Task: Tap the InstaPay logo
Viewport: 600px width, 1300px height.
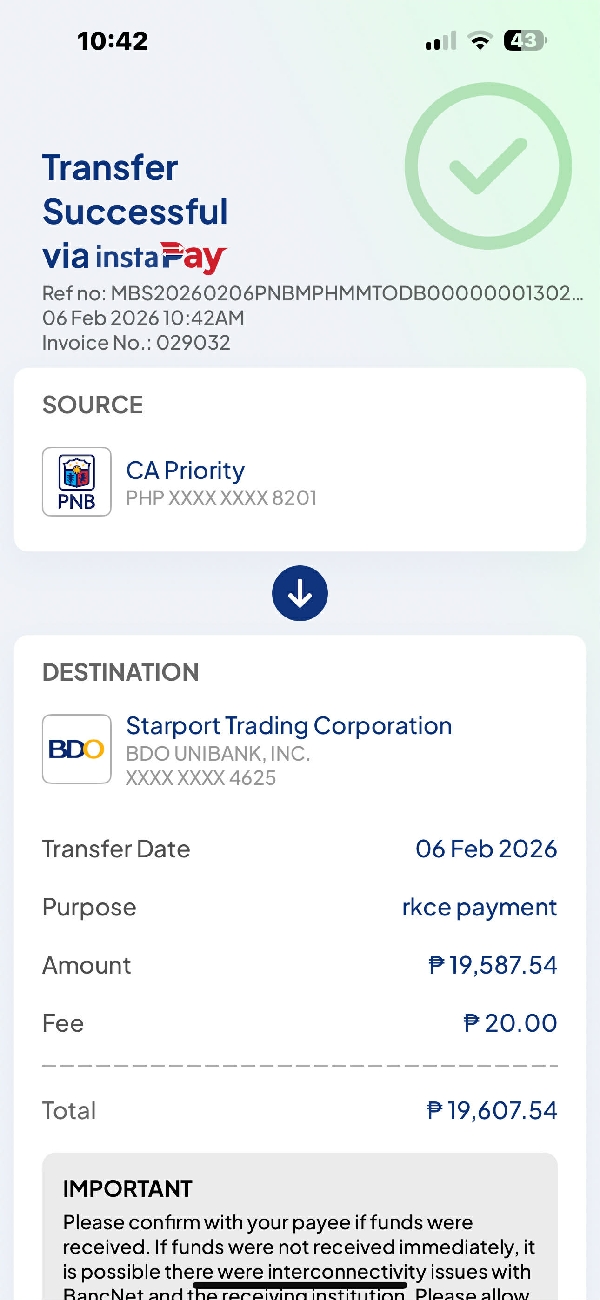Action: click(x=161, y=257)
